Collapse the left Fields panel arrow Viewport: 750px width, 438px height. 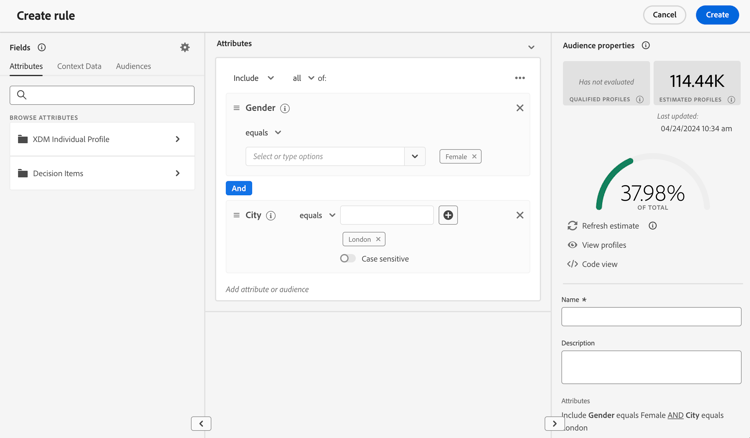[201, 424]
